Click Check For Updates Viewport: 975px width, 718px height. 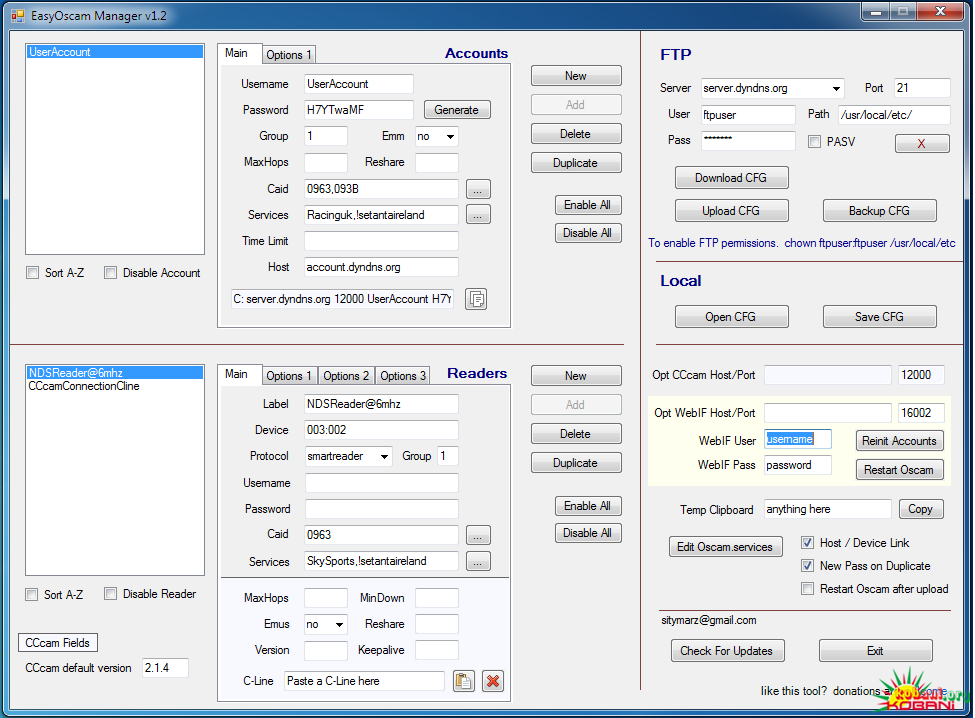(x=728, y=651)
